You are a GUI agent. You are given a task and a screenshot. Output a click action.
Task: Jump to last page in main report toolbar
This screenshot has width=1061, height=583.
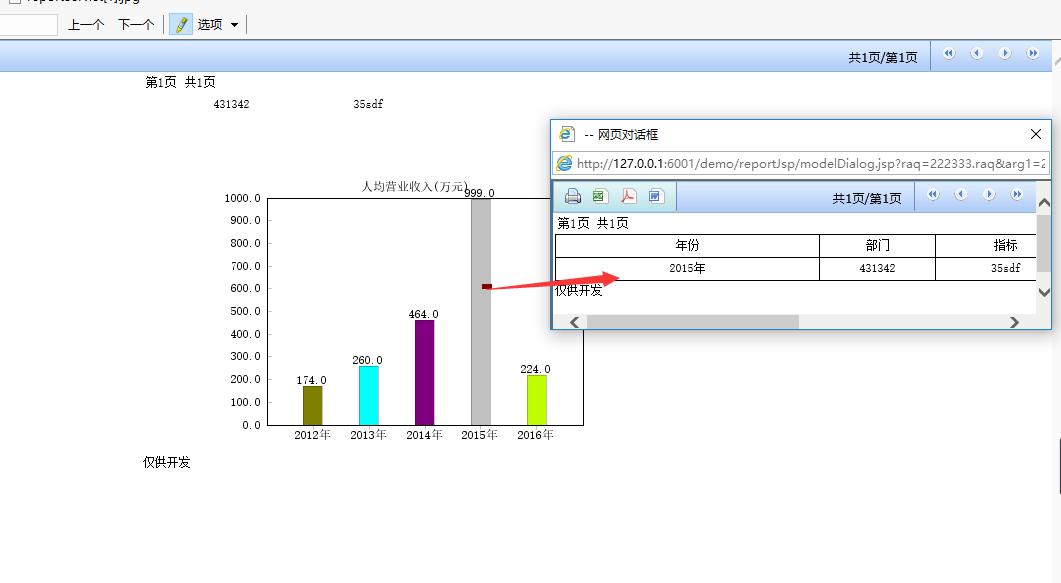(1033, 53)
